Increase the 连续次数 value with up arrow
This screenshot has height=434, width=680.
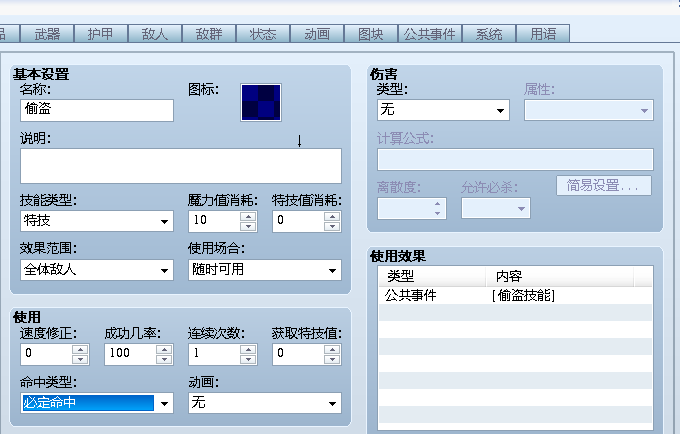248,349
